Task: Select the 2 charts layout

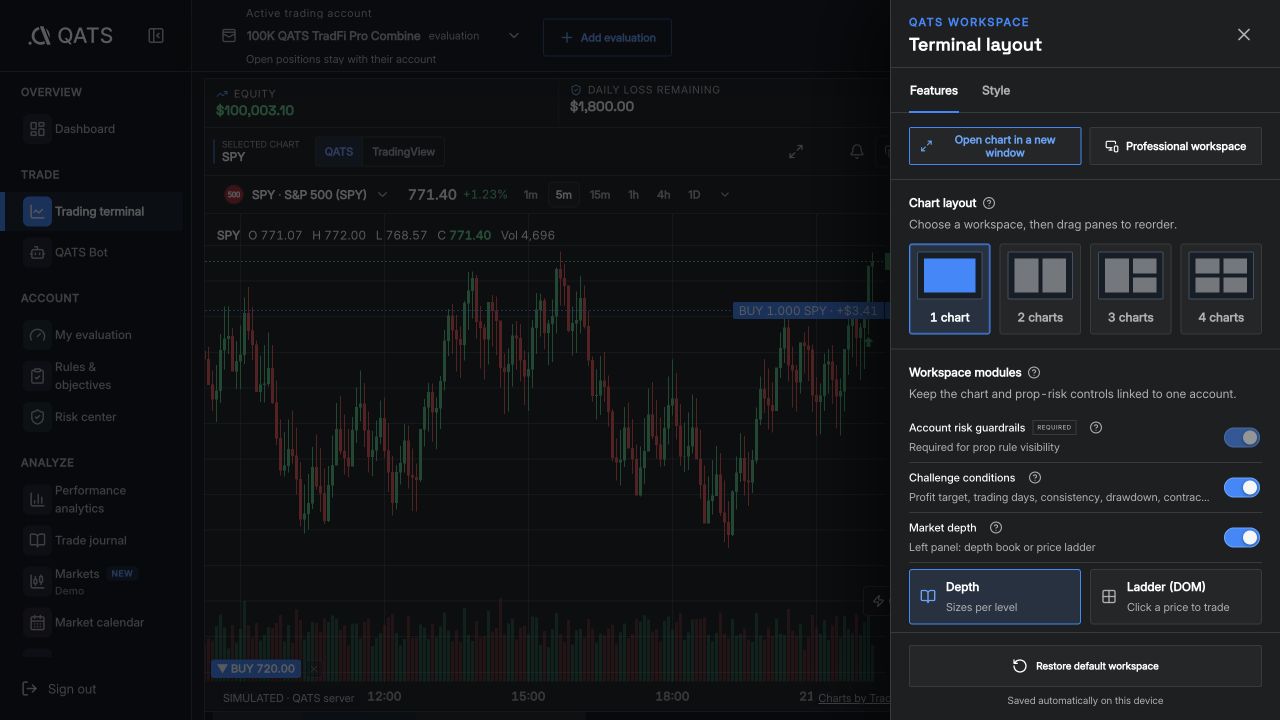Action: click(x=1040, y=289)
